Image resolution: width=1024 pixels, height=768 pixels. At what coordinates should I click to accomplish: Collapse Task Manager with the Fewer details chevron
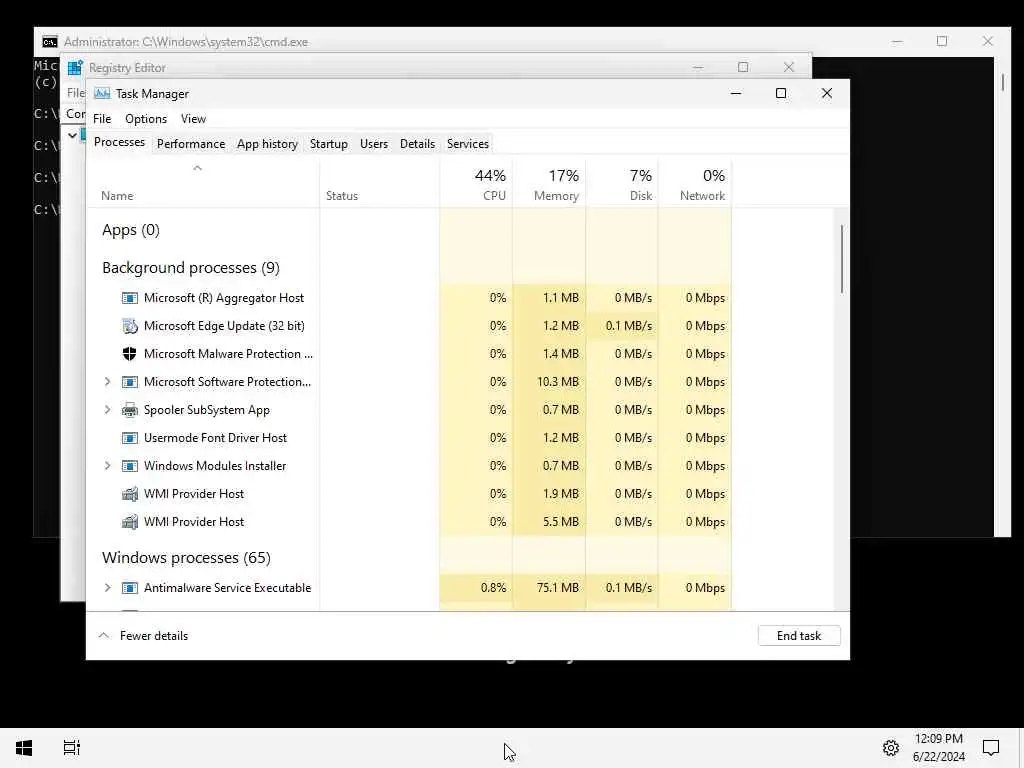click(104, 635)
